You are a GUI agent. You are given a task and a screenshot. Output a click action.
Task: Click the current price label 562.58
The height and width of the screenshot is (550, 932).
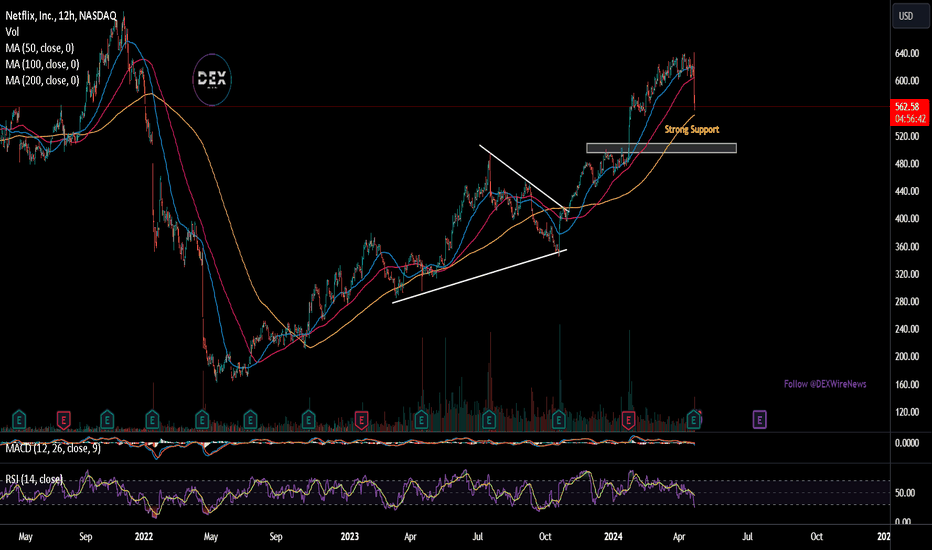click(907, 107)
